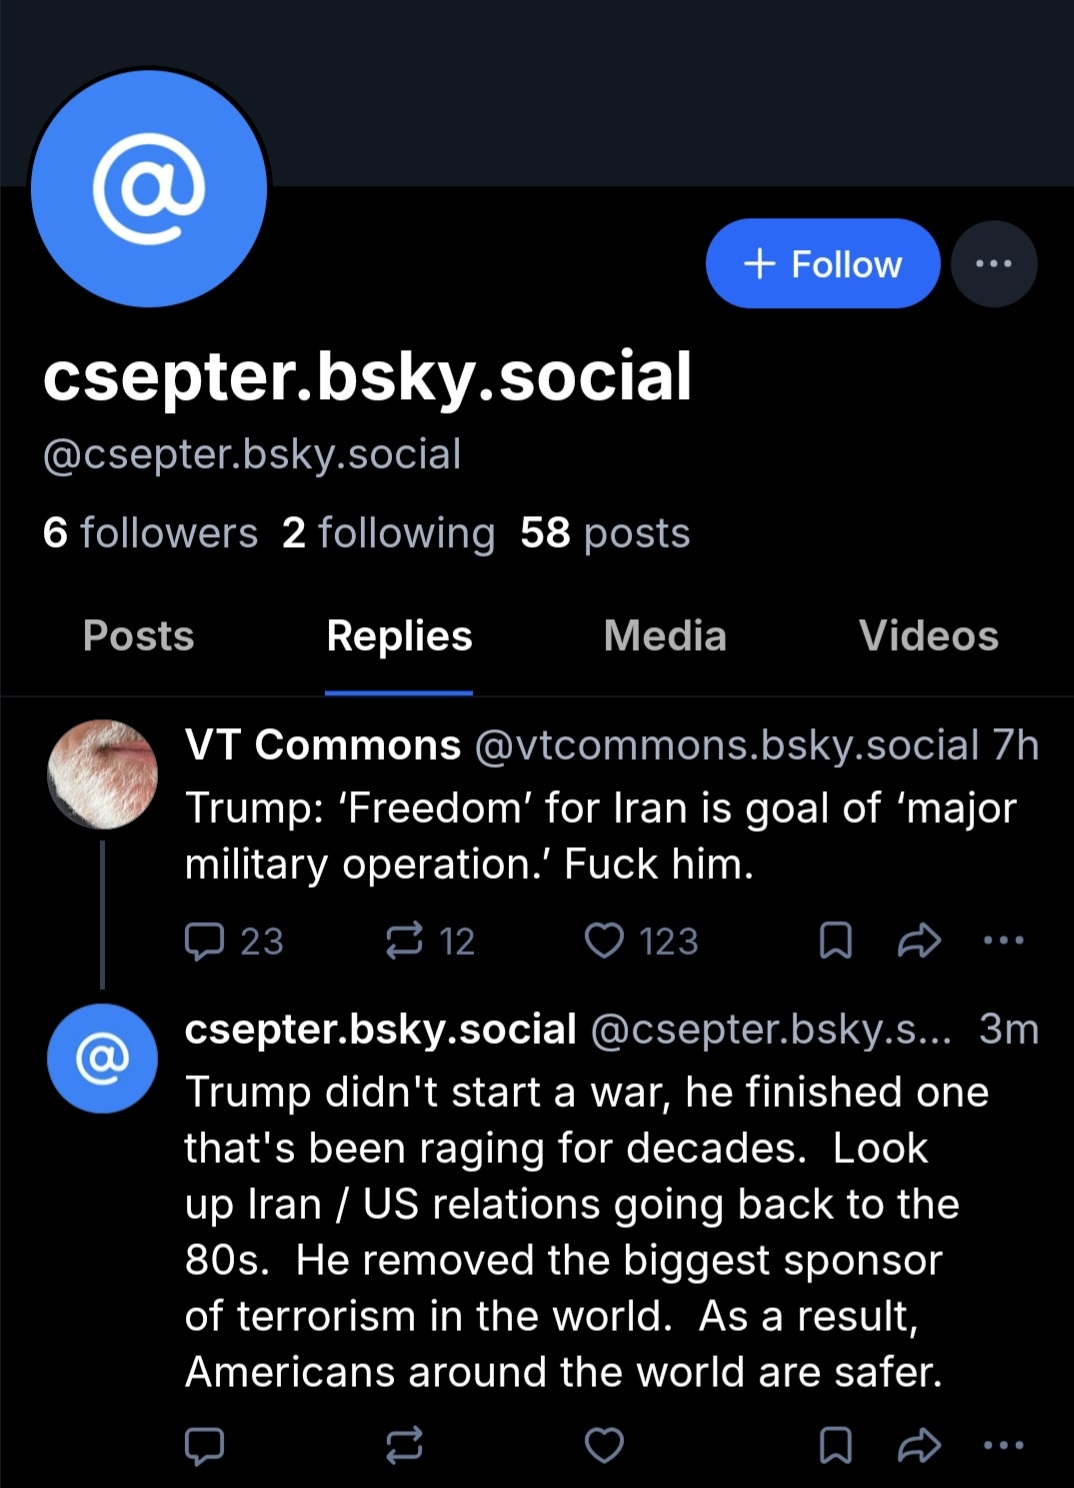The width and height of the screenshot is (1074, 1488).
Task: Share the VT Commons post
Action: (919, 941)
